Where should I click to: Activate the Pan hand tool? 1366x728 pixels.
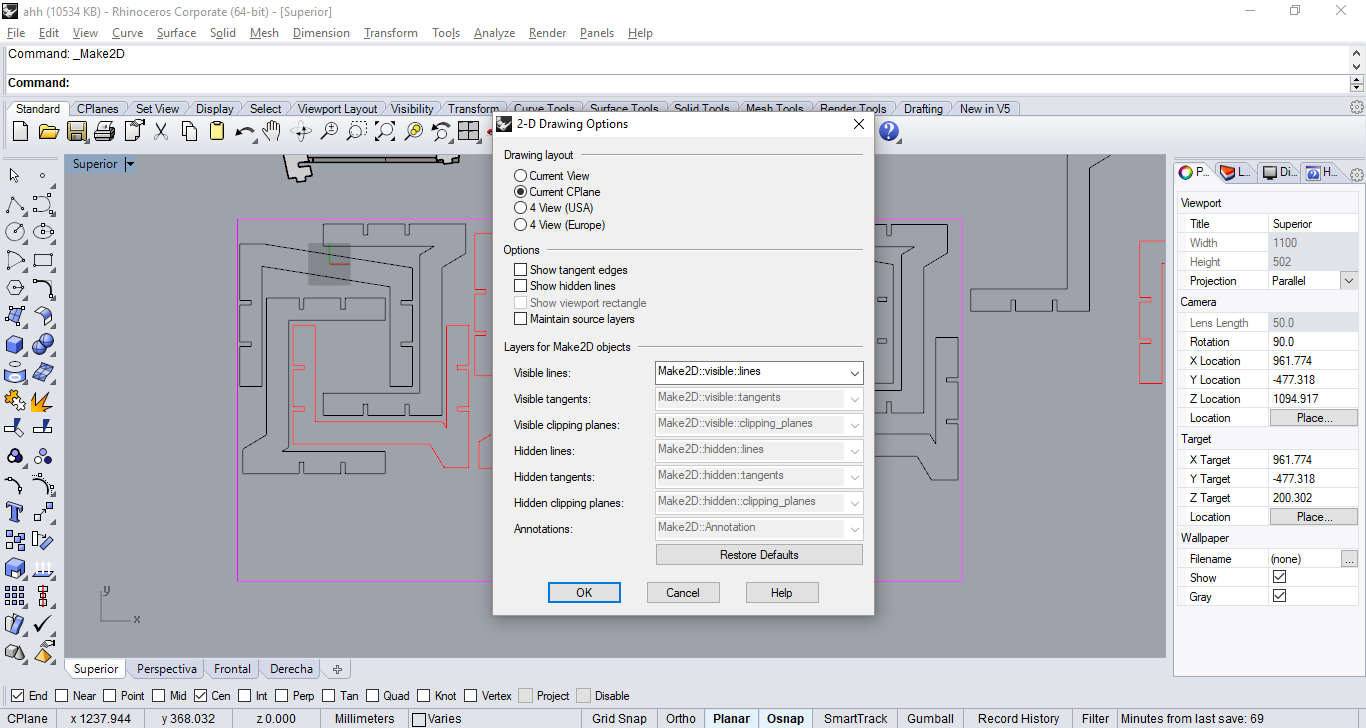[x=272, y=131]
